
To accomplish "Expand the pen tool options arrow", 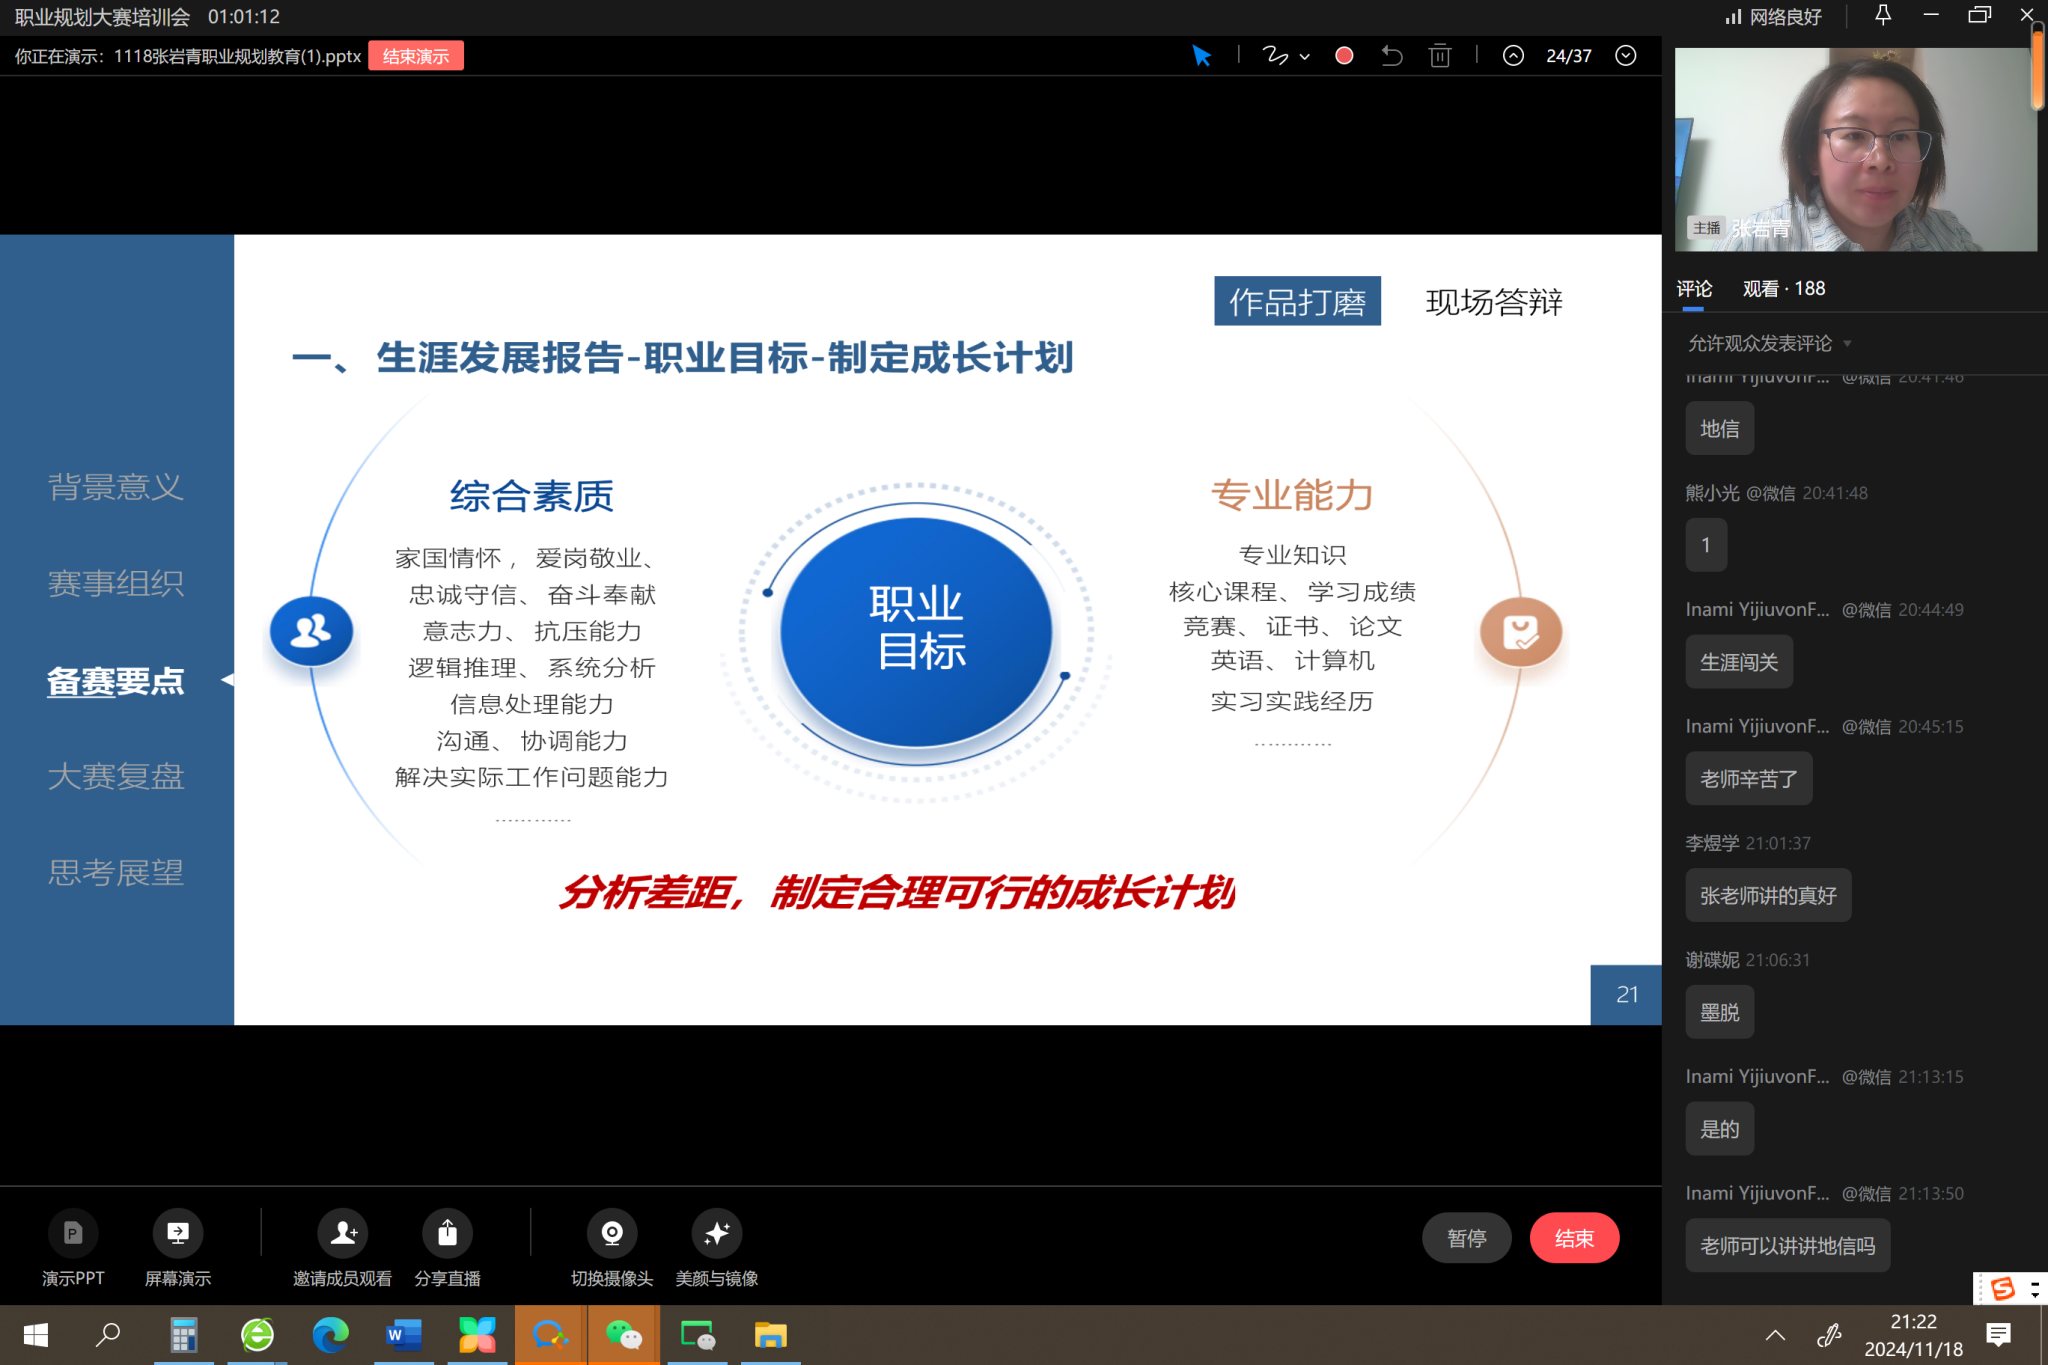I will coord(1305,57).
